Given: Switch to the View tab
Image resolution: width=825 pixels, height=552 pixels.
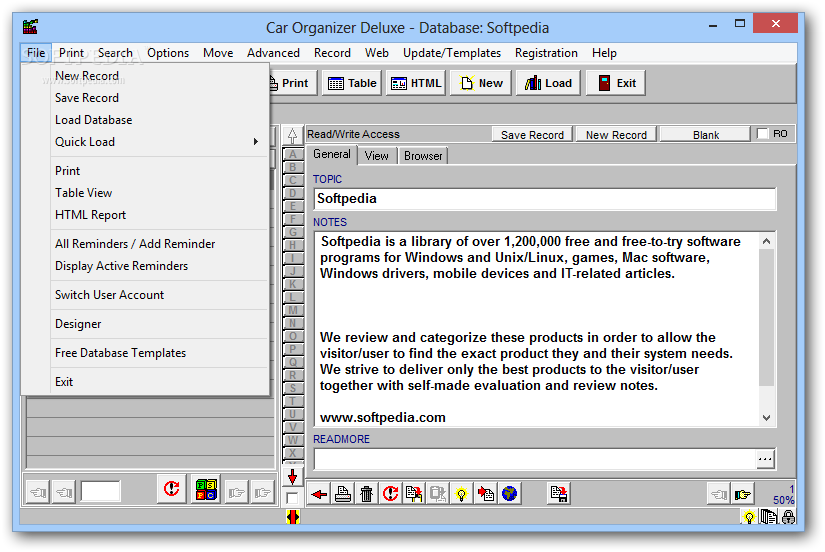Looking at the screenshot, I should [x=376, y=156].
